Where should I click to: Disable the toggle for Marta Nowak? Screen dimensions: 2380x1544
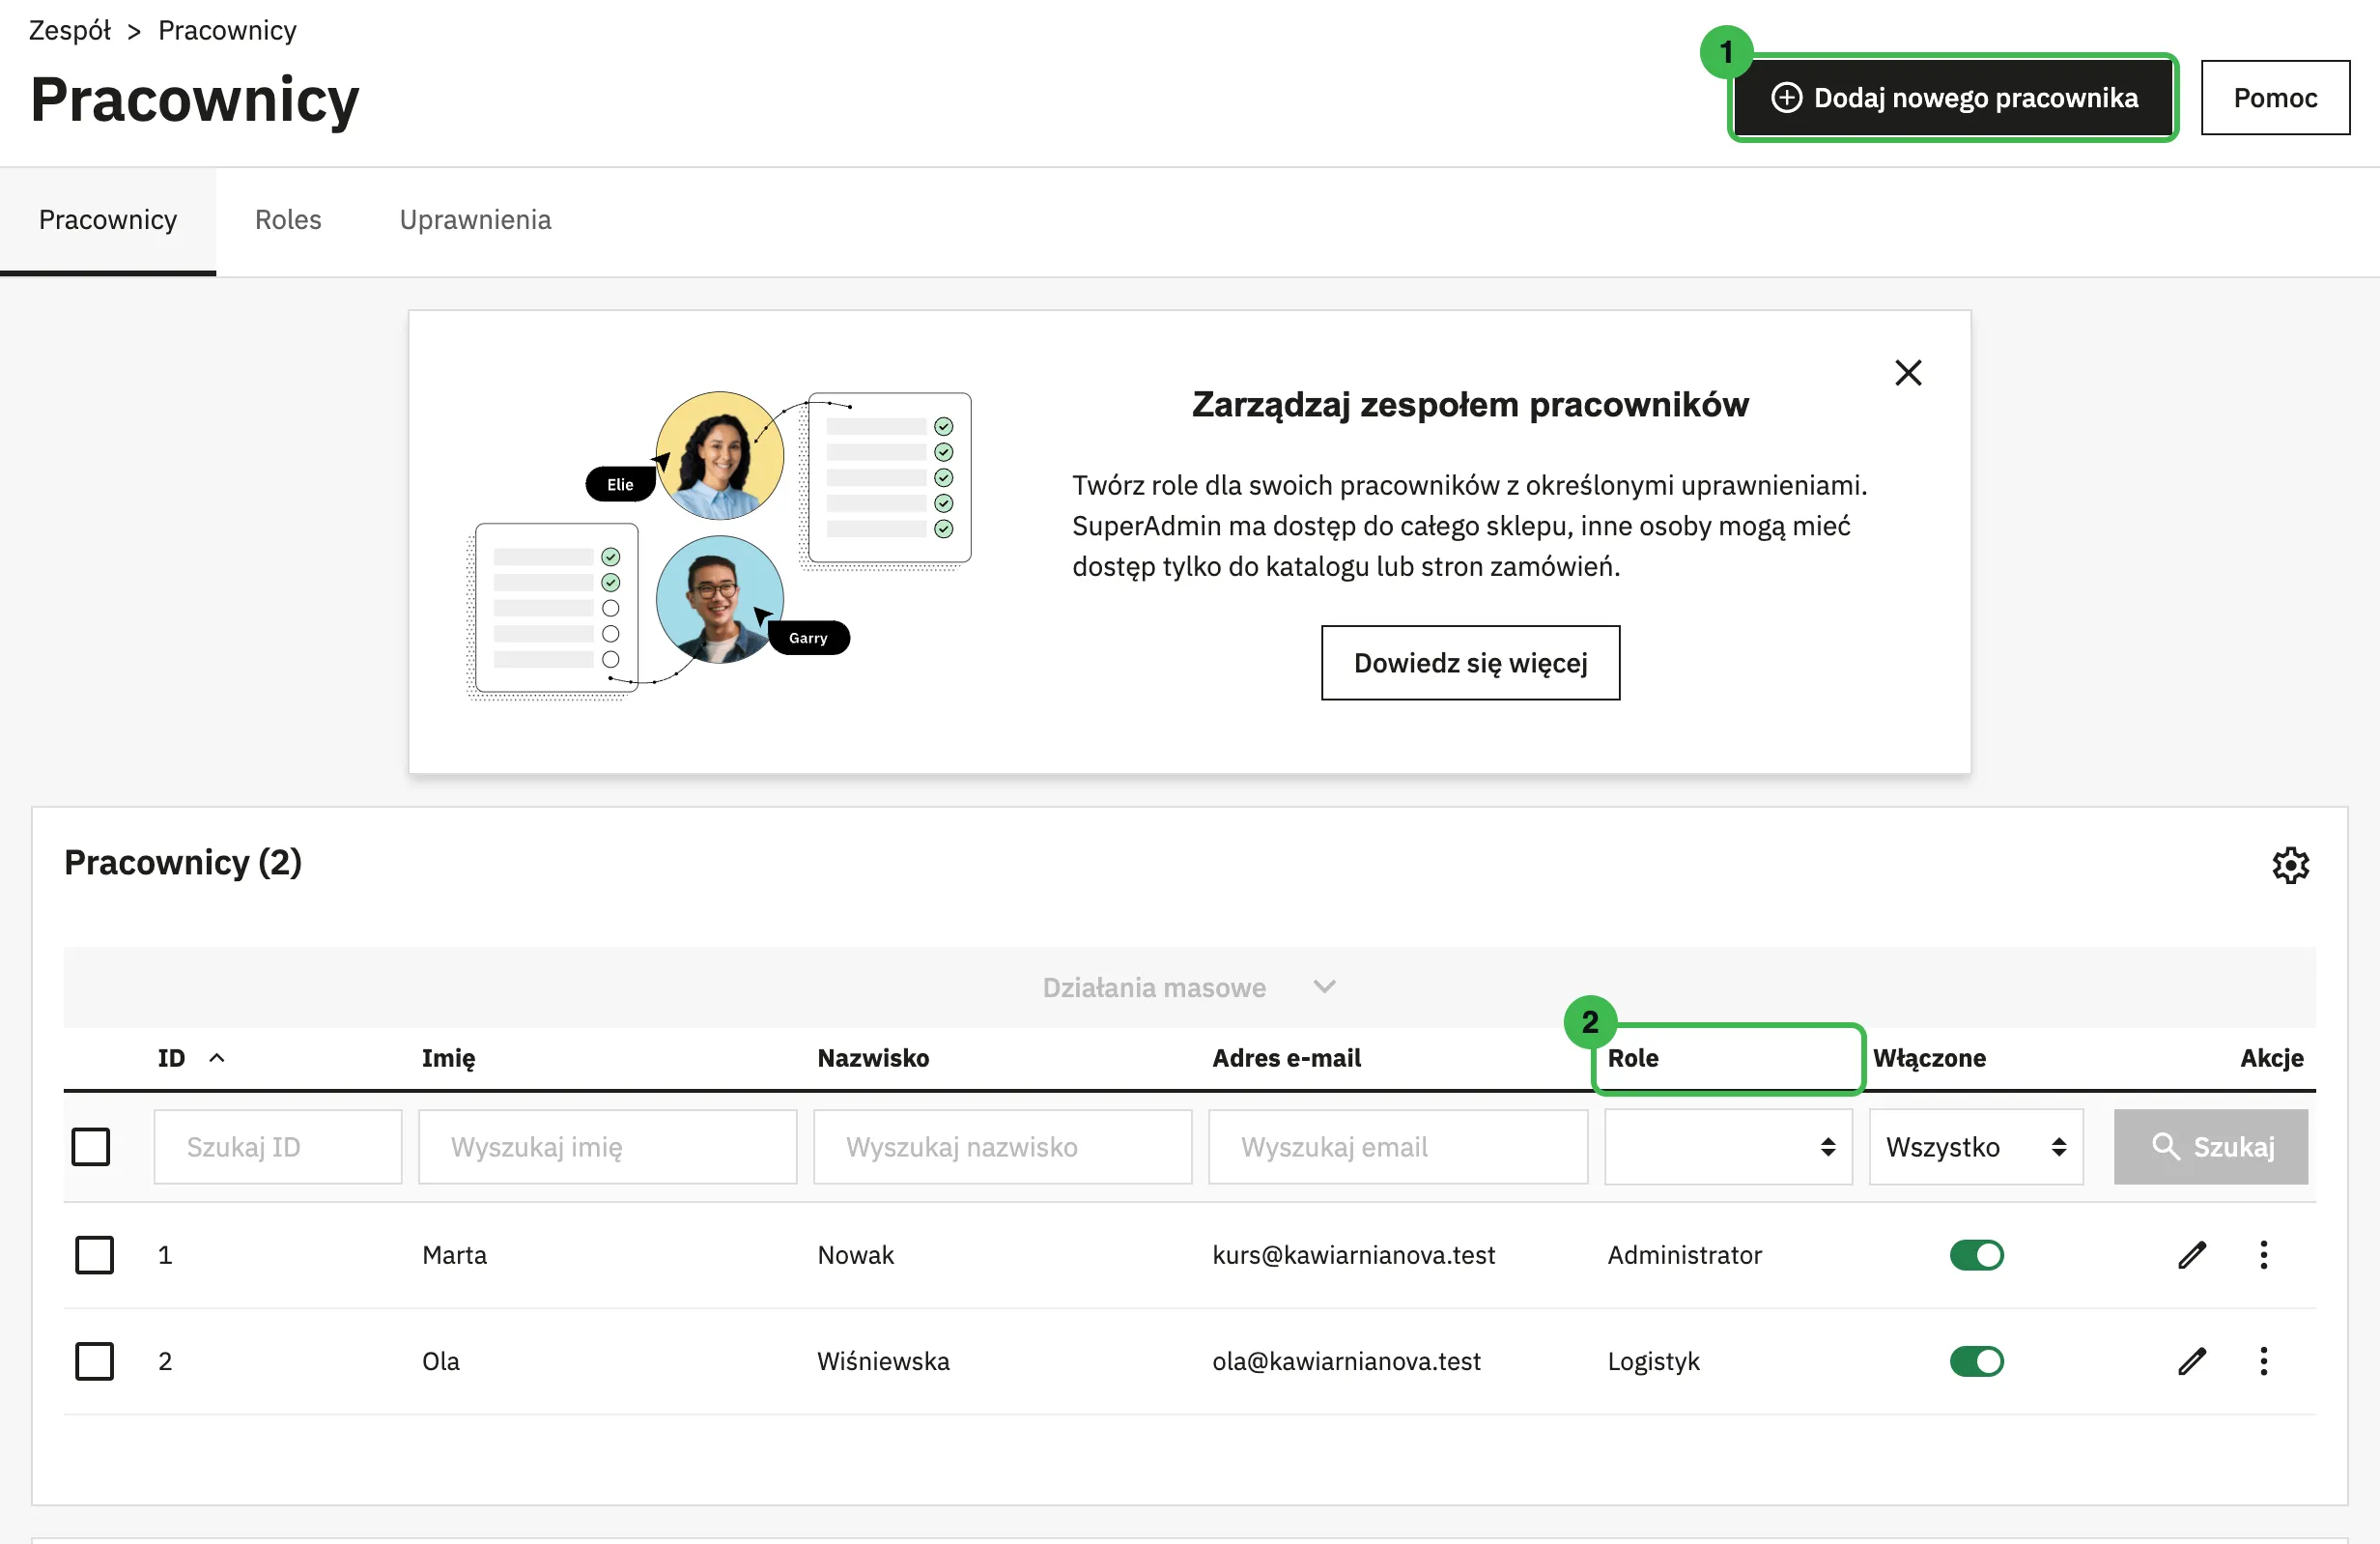pos(1976,1255)
